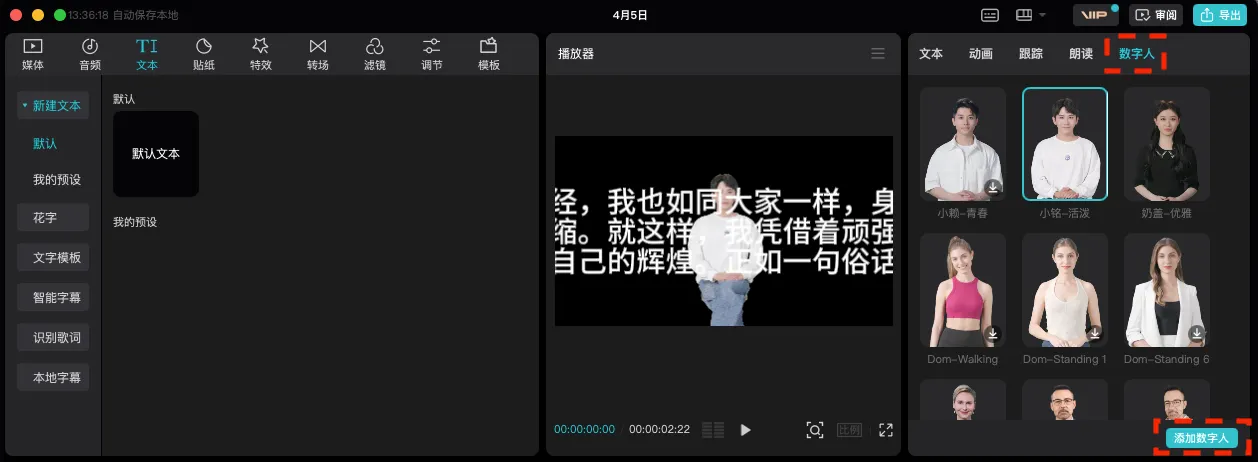
Task: Switch to the 动画 tab
Action: coord(981,54)
